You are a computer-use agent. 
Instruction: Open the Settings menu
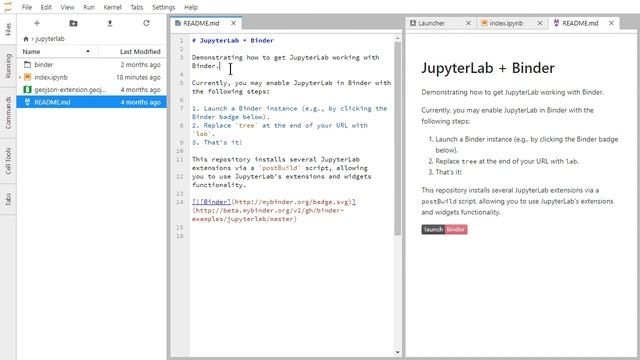pyautogui.click(x=163, y=7)
